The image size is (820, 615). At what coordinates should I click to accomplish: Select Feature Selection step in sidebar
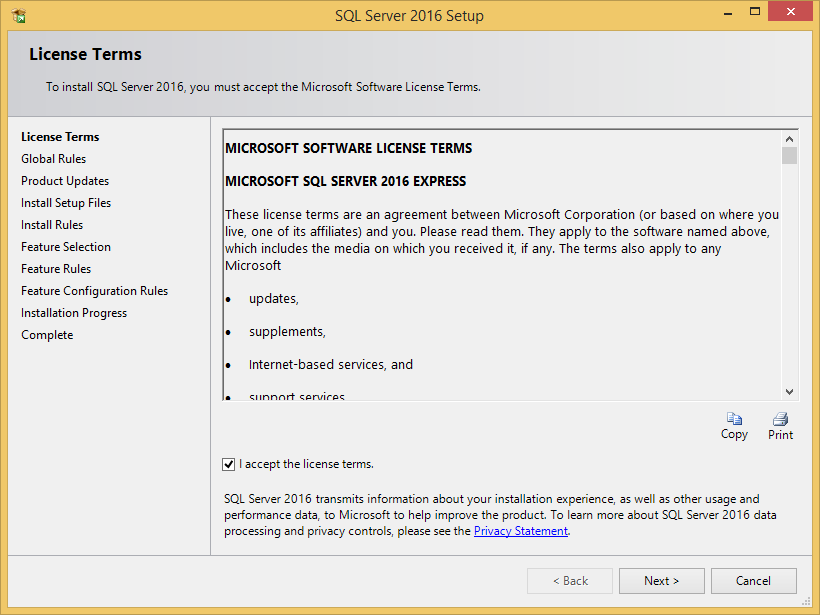66,247
